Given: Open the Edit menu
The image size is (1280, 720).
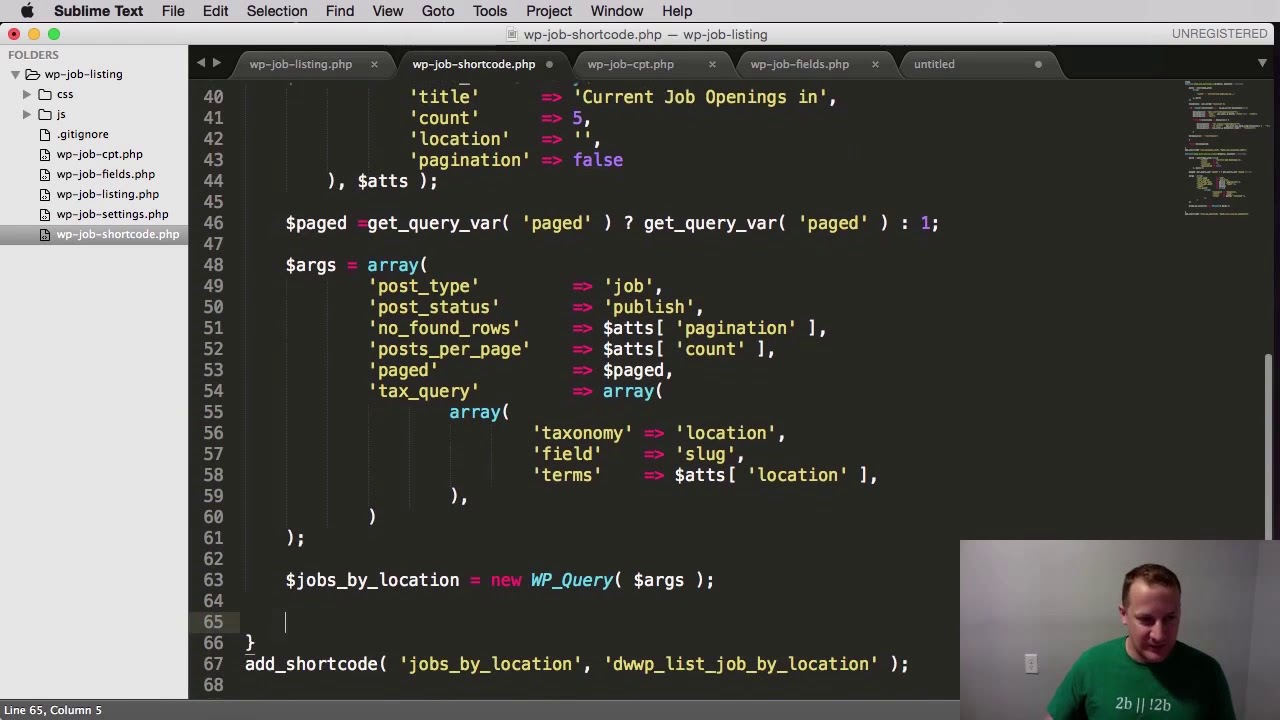Looking at the screenshot, I should (215, 11).
